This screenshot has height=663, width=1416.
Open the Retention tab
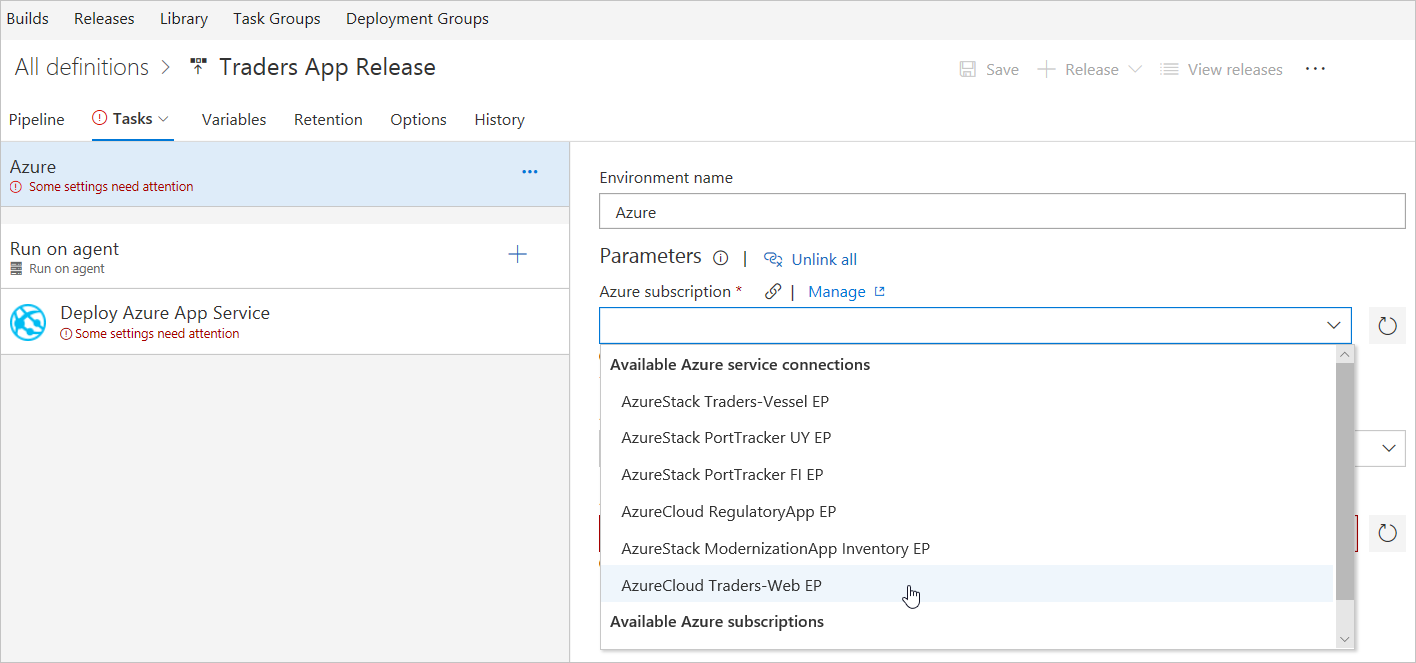coord(328,119)
